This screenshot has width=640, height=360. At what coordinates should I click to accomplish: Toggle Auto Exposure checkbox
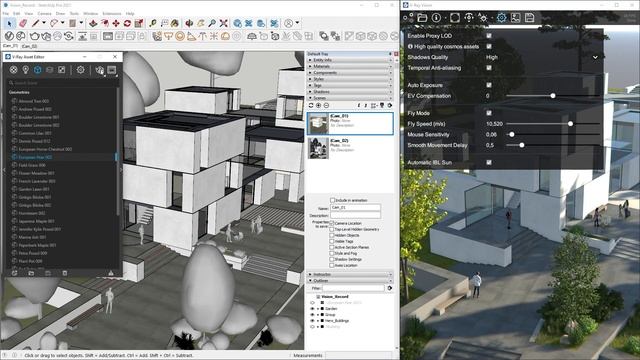click(489, 85)
